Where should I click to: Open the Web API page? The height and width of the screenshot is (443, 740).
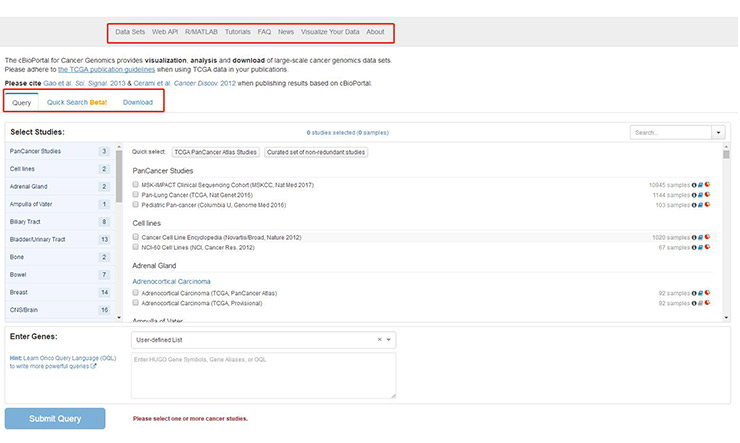point(165,32)
